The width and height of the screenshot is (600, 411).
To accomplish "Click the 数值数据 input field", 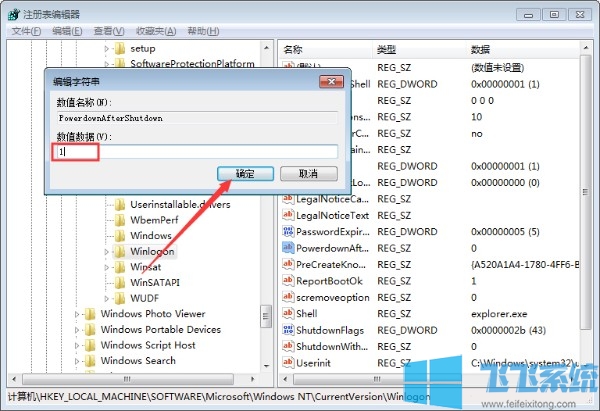I will tap(197, 152).
